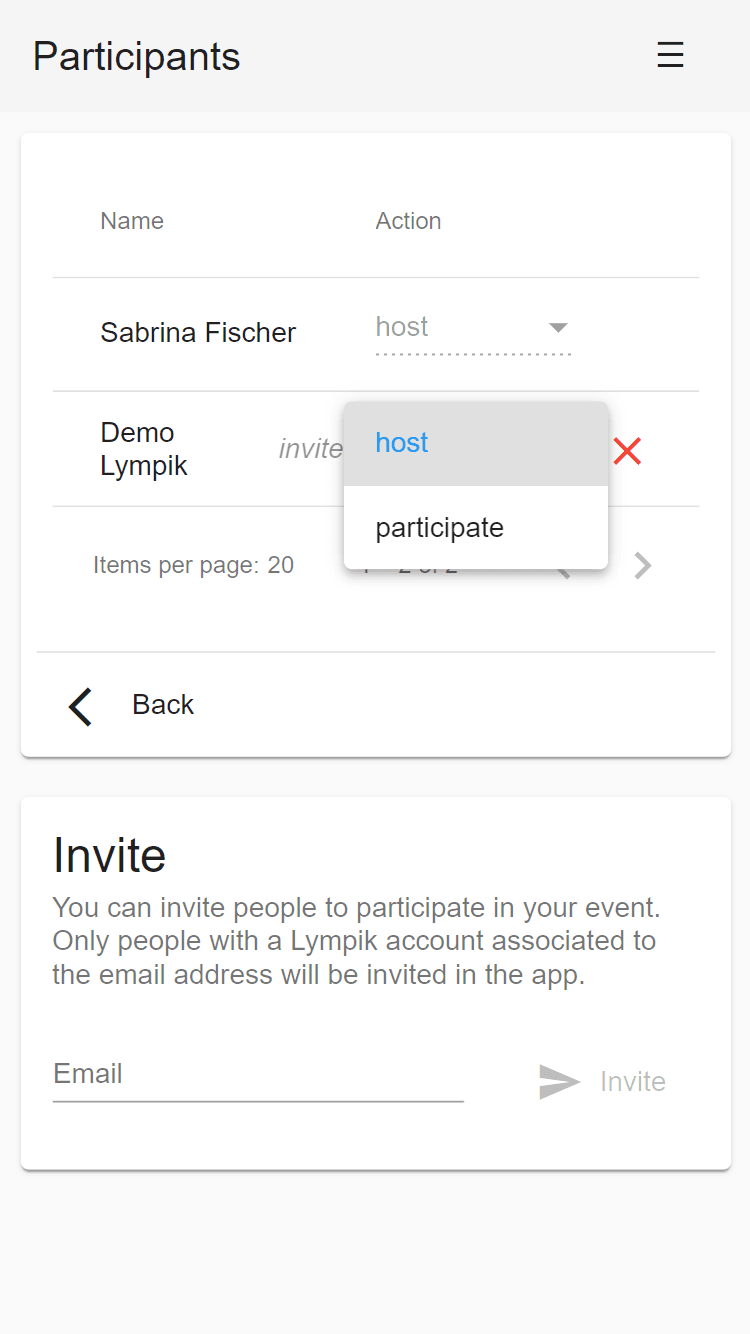Image resolution: width=750 pixels, height=1334 pixels.
Task: Choose the participate option
Action: pos(476,527)
